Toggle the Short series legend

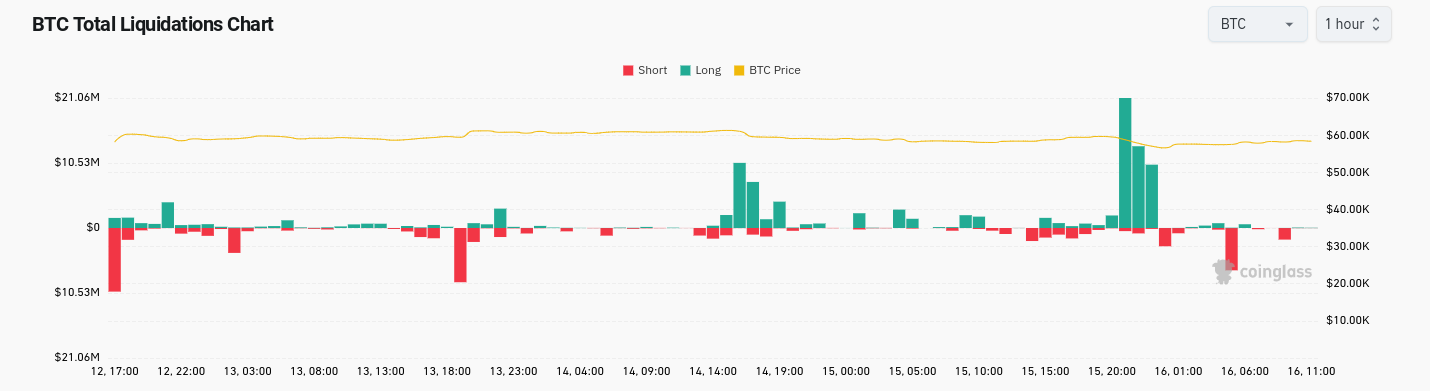[x=644, y=70]
